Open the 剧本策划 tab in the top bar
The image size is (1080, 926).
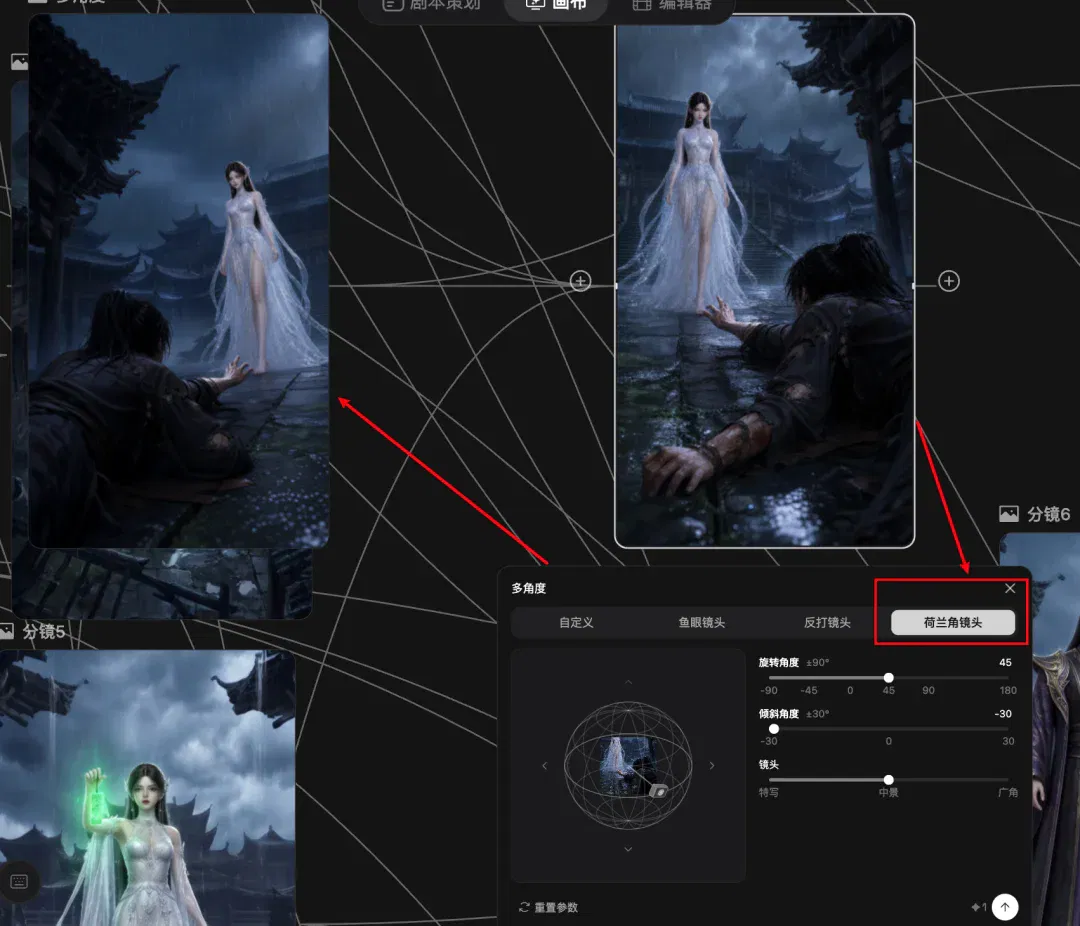tap(432, 6)
